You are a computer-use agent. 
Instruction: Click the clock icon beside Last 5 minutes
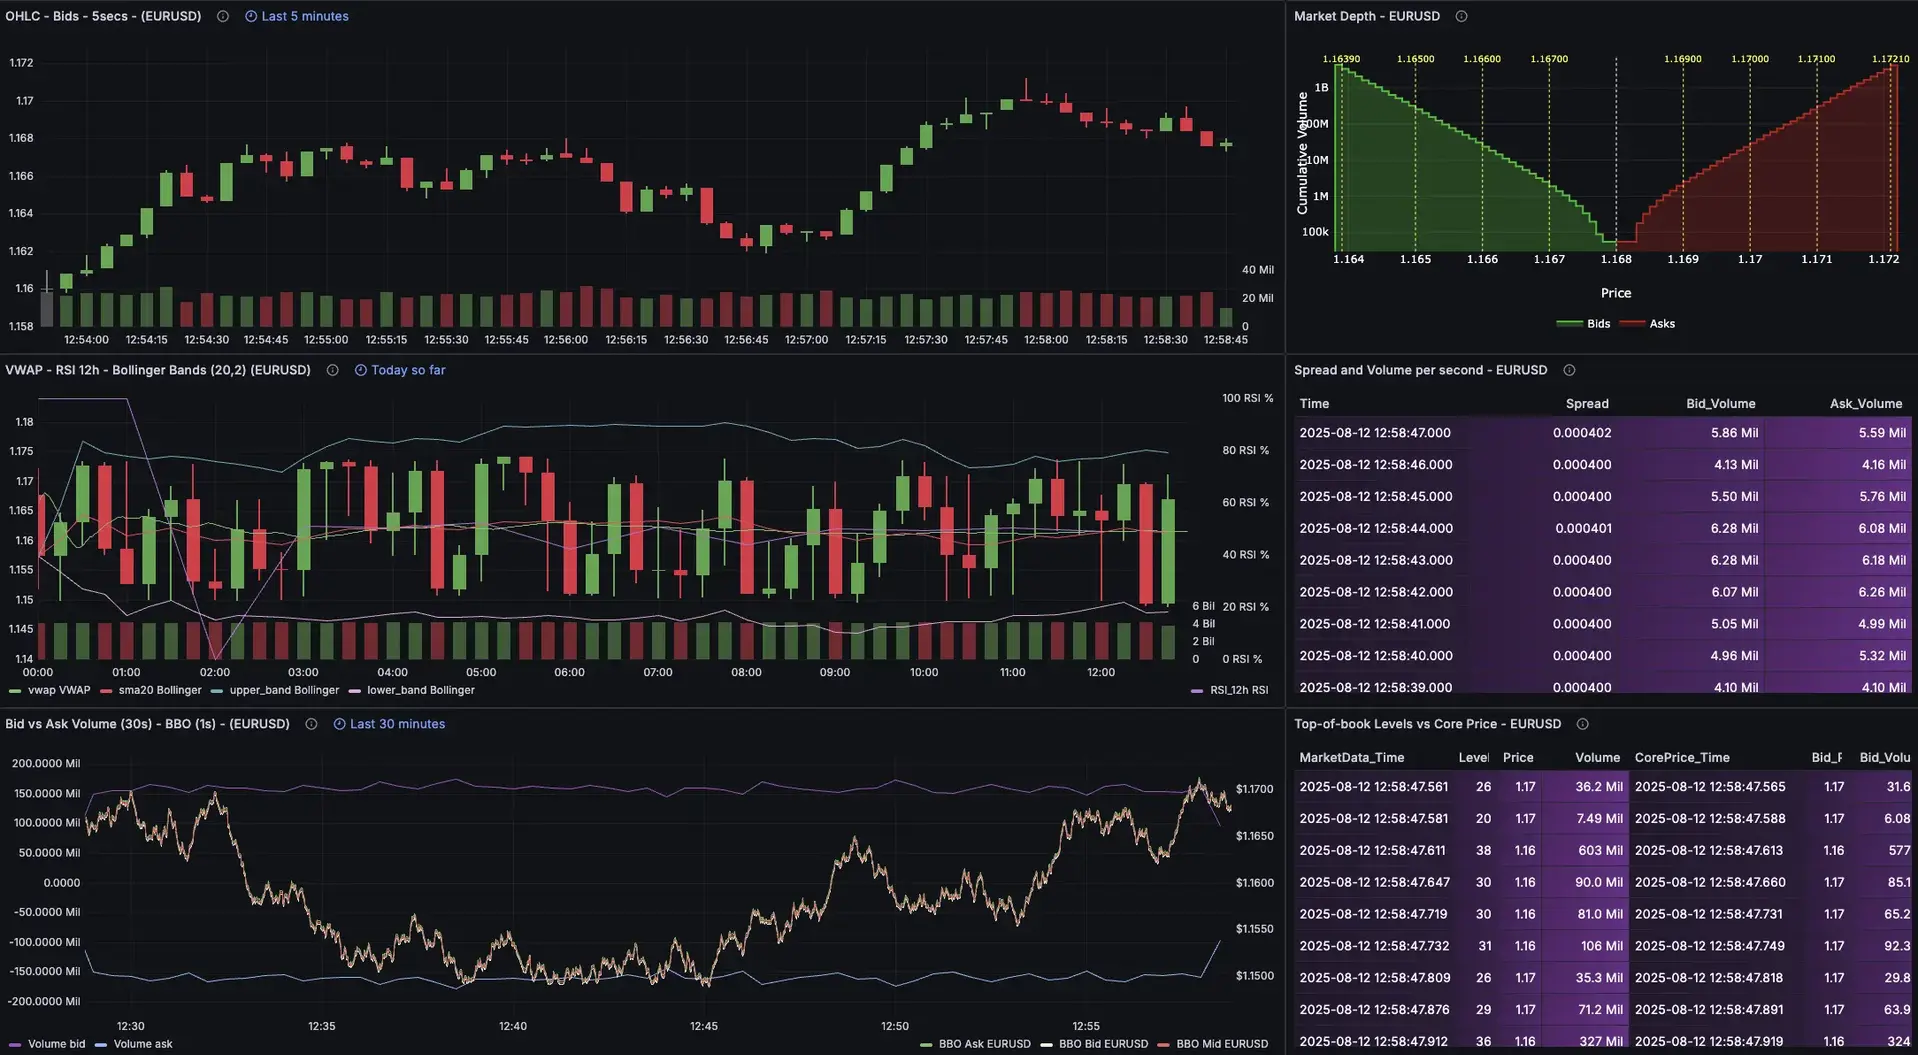pos(249,16)
